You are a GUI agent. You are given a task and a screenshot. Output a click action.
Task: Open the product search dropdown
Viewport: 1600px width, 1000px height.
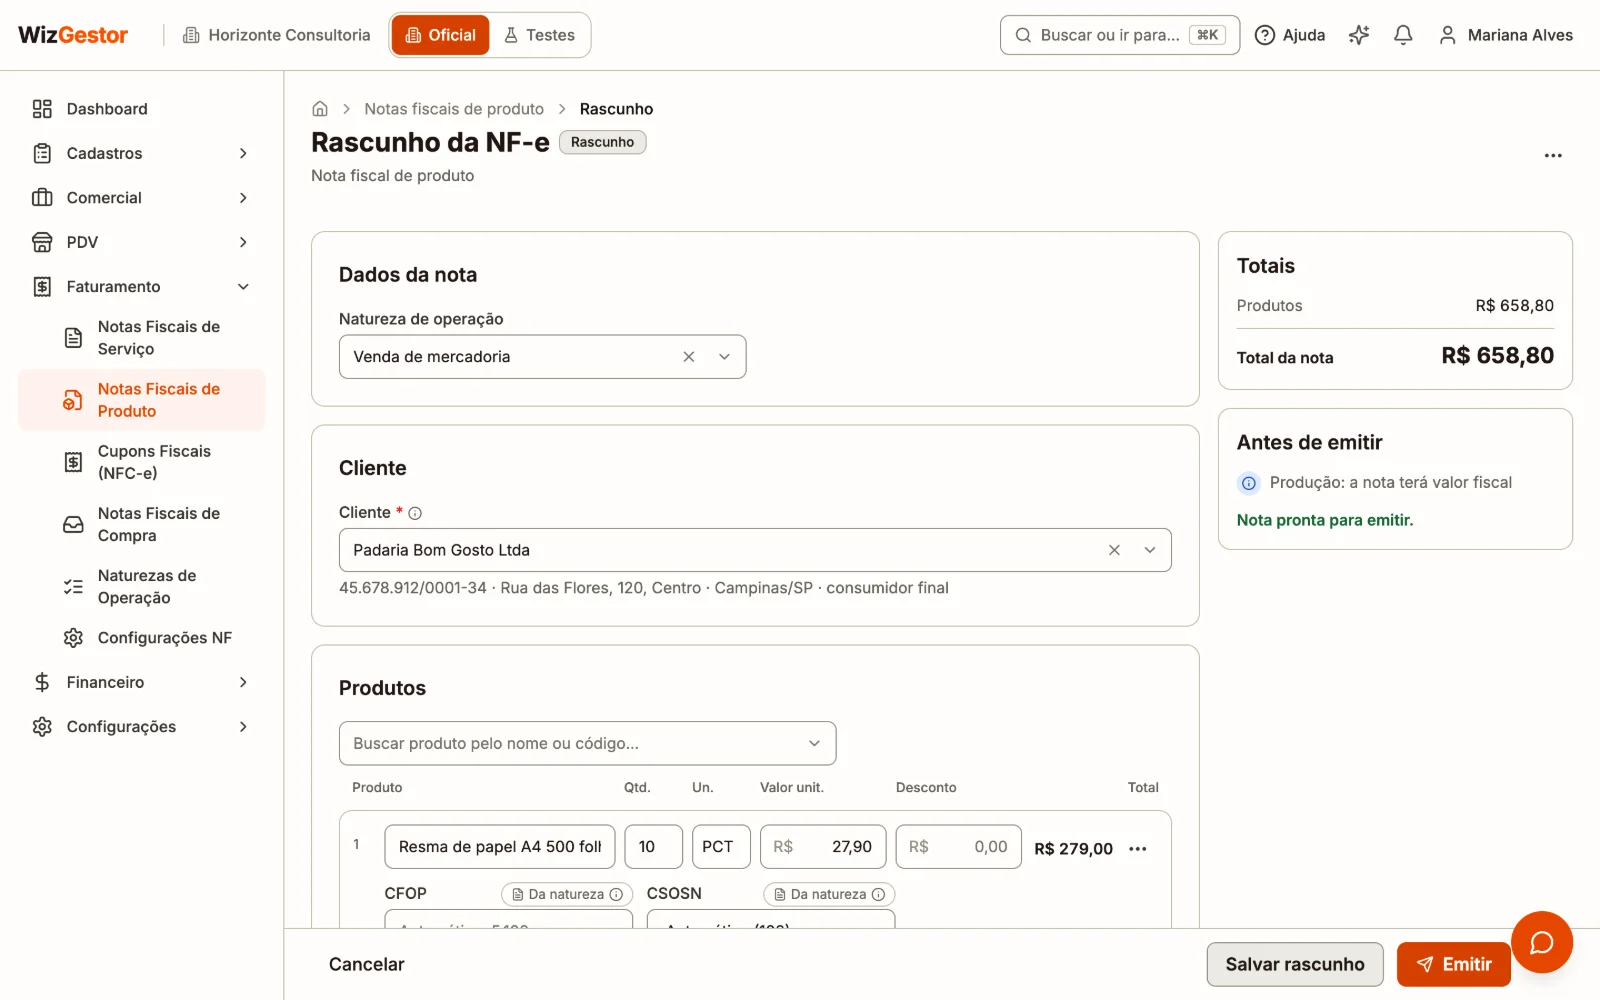[x=587, y=744]
